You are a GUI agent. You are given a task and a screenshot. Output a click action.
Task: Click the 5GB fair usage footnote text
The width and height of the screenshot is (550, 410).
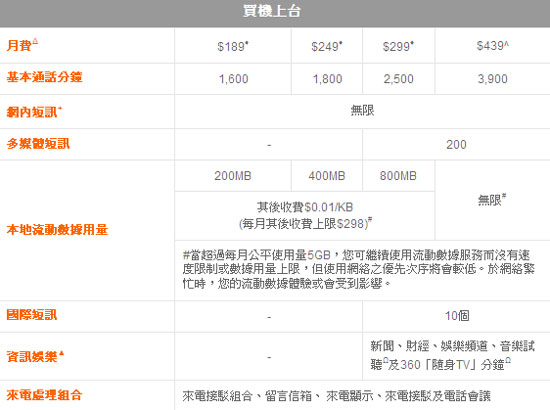click(x=358, y=269)
